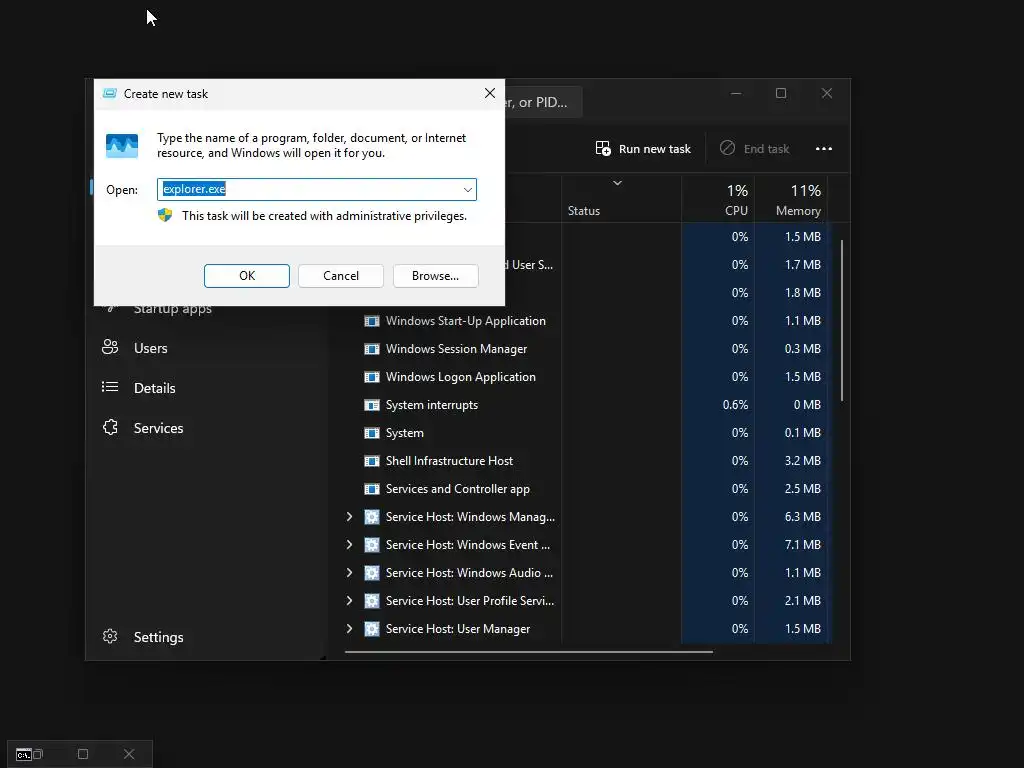Click Service Host: User Profile gear icon
The height and width of the screenshot is (768, 1024).
coord(372,601)
